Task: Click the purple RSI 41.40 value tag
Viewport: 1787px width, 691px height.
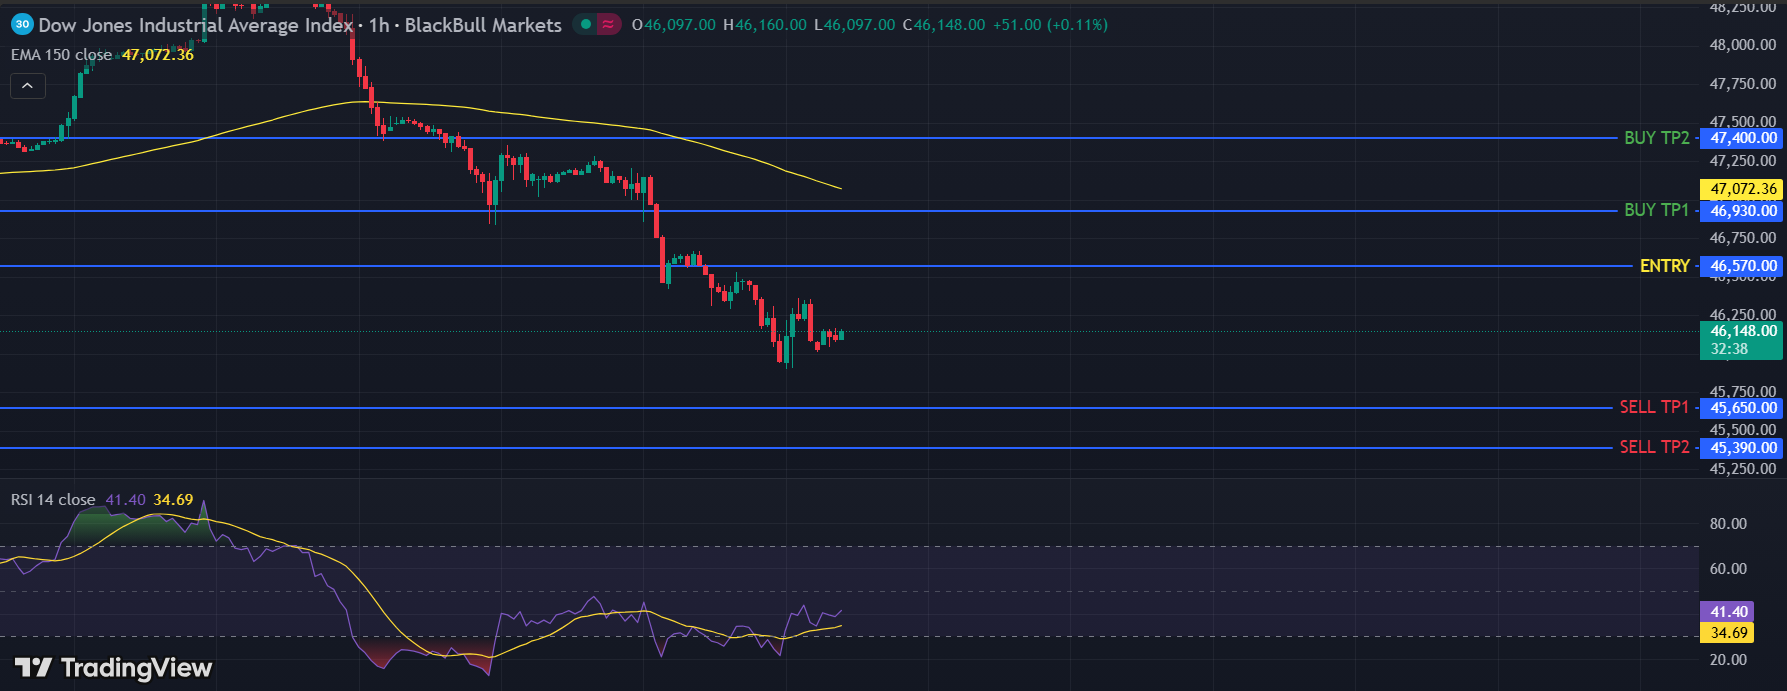Action: [1729, 612]
